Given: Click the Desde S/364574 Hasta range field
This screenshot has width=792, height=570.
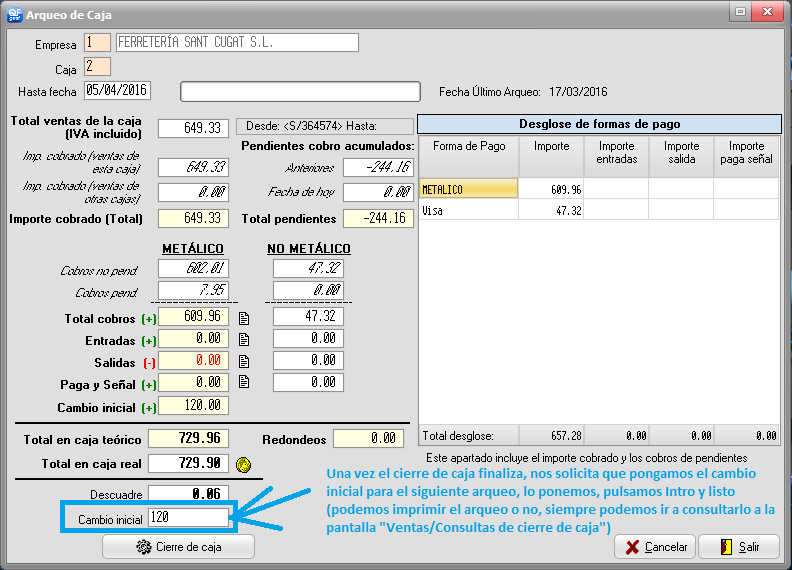Looking at the screenshot, I should (325, 126).
